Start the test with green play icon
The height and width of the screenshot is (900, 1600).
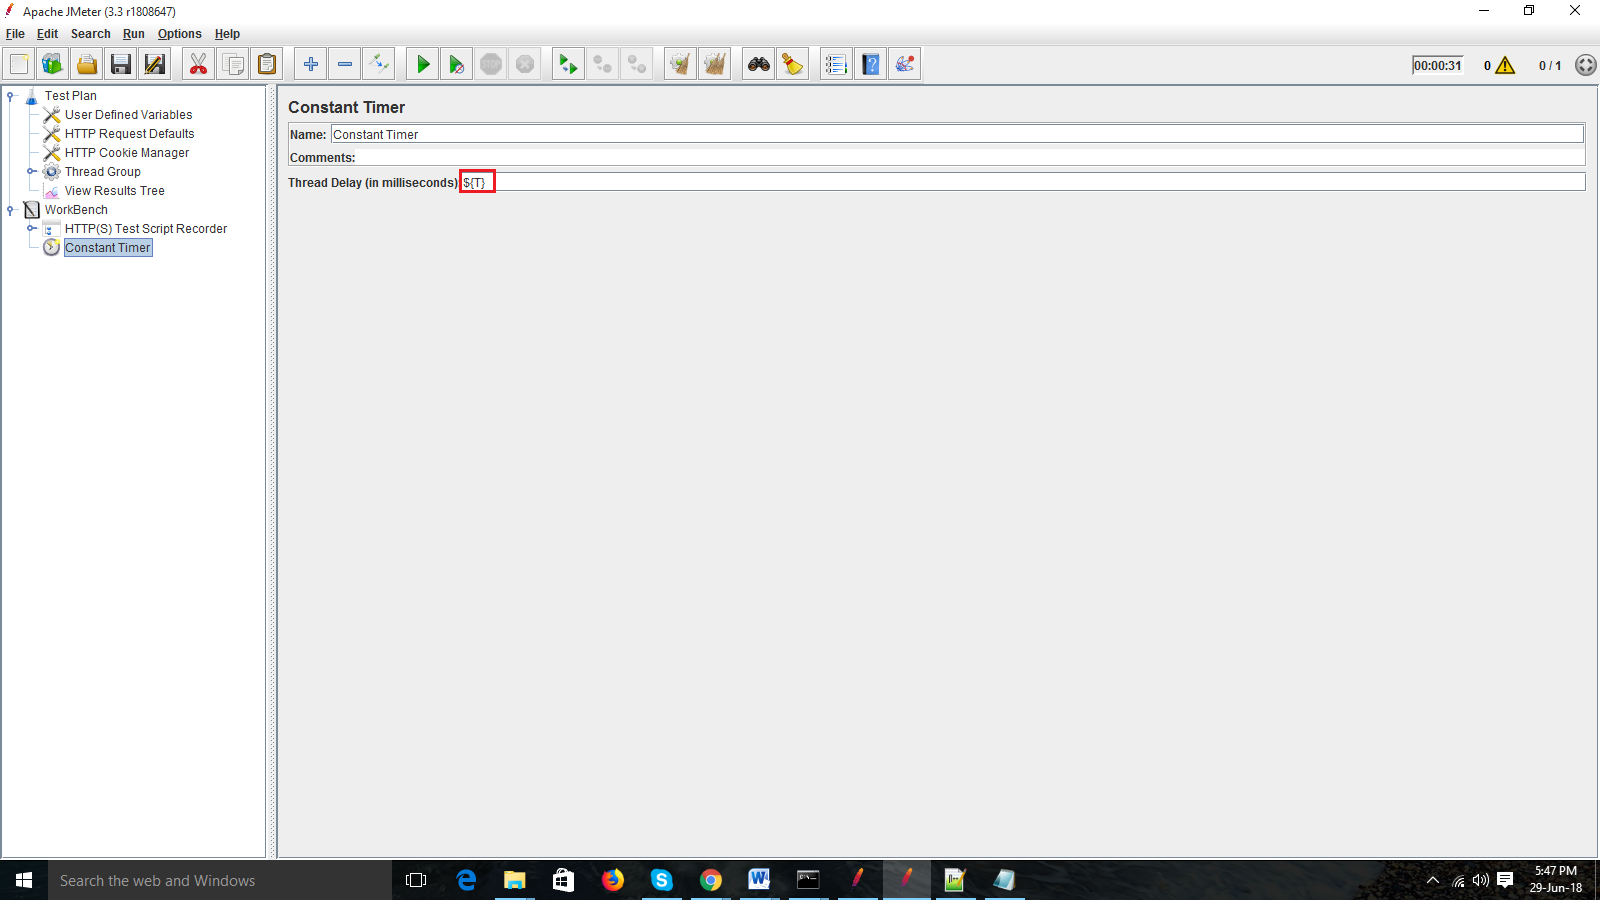pyautogui.click(x=423, y=65)
